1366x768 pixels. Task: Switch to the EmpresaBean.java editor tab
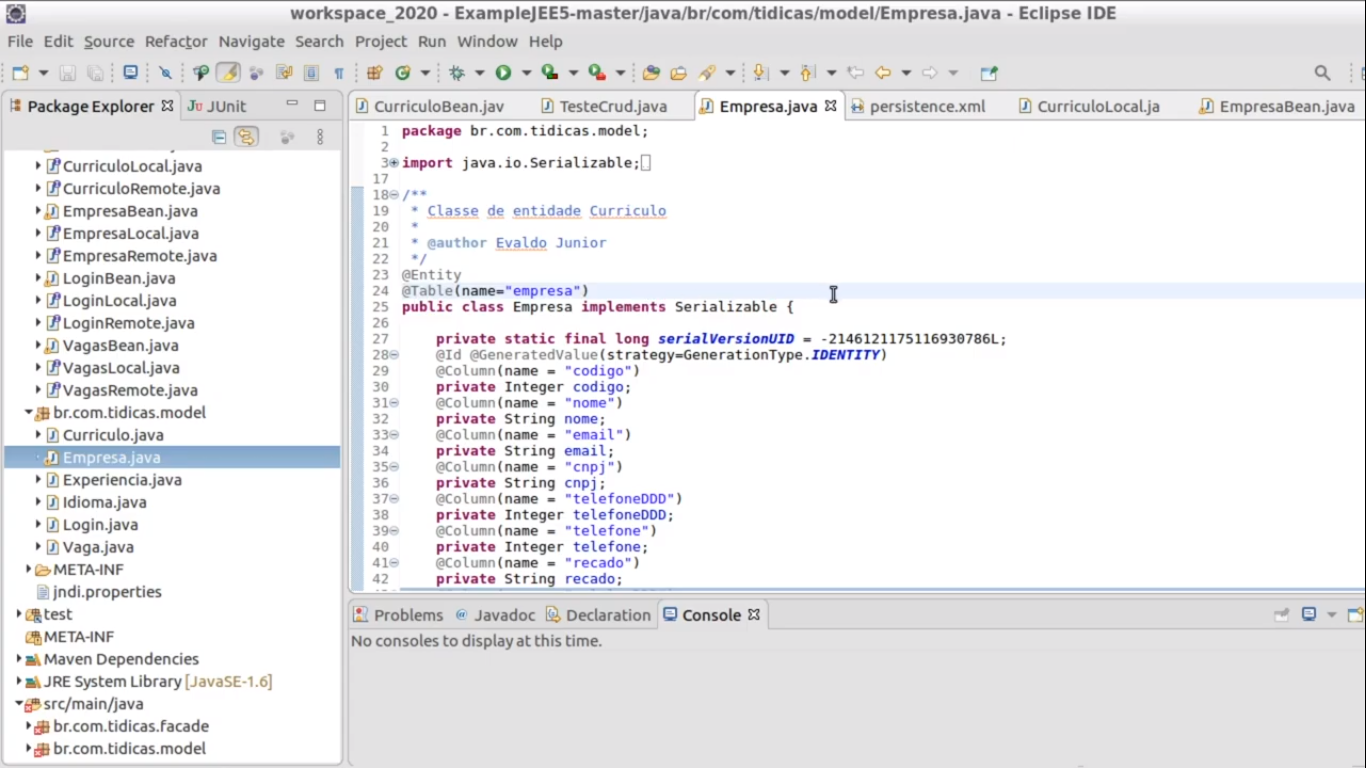1277,106
